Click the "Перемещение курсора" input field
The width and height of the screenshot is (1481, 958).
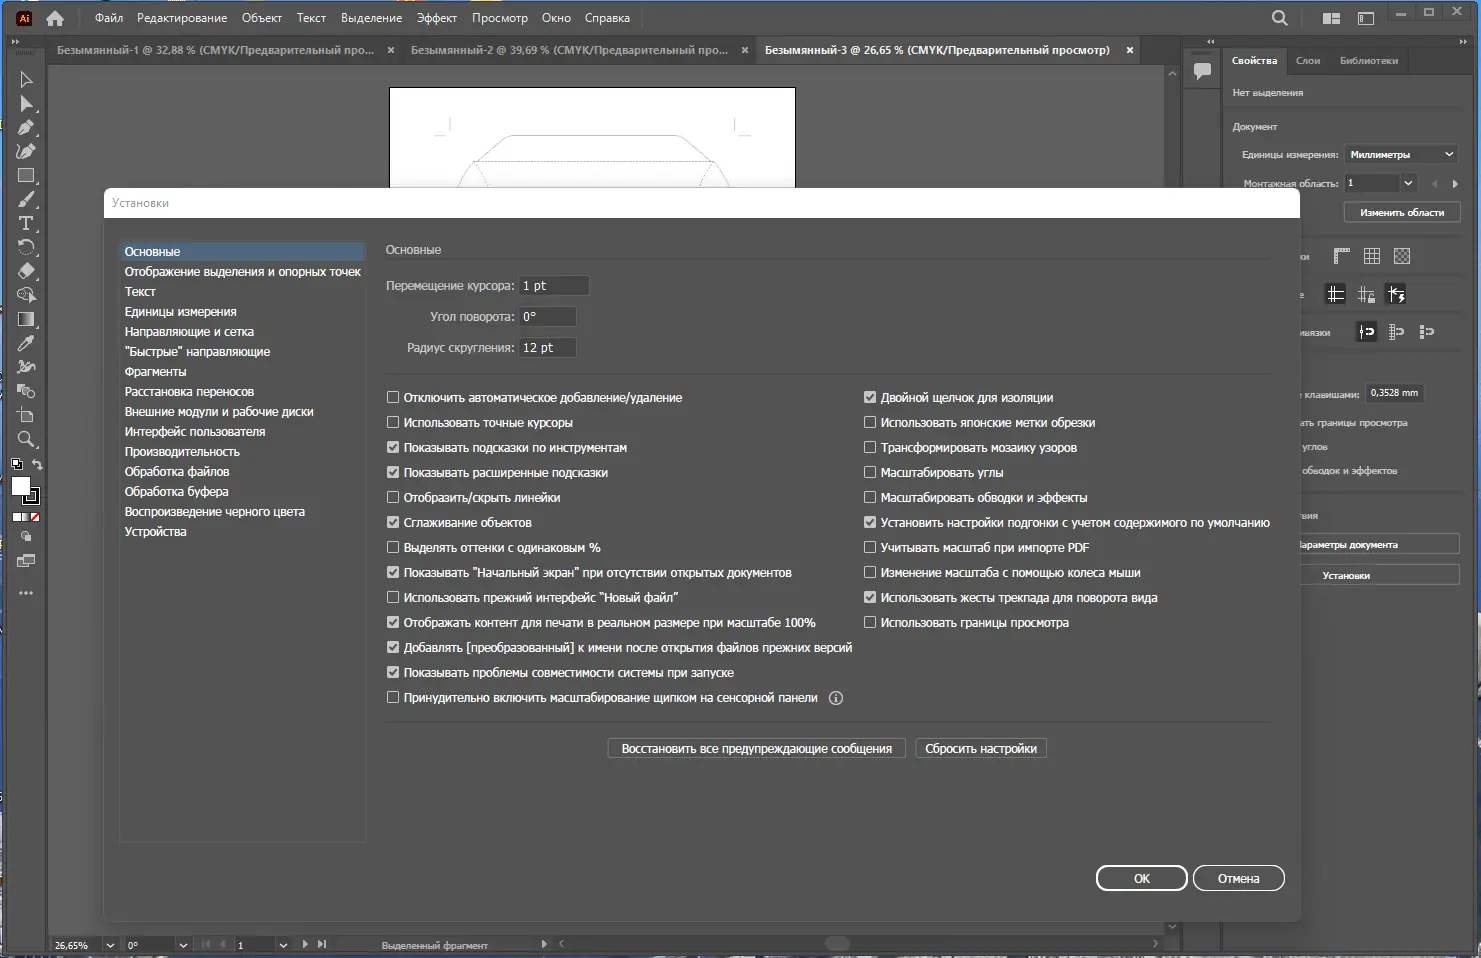[x=554, y=286]
